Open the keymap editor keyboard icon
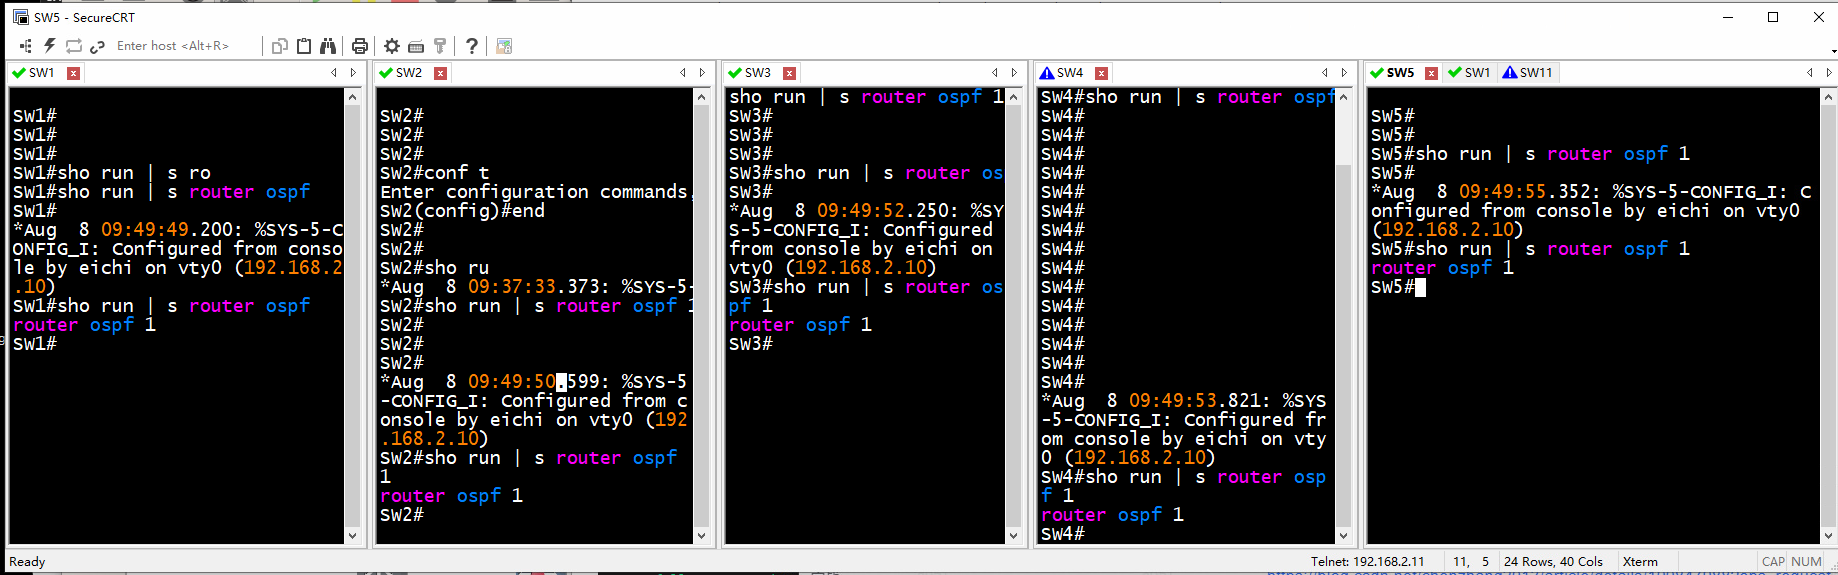The height and width of the screenshot is (575, 1838). tap(416, 46)
